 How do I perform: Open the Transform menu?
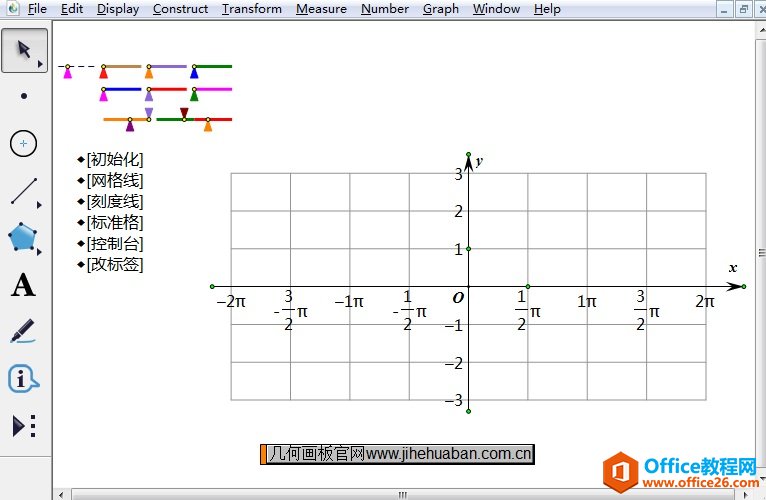coord(252,9)
